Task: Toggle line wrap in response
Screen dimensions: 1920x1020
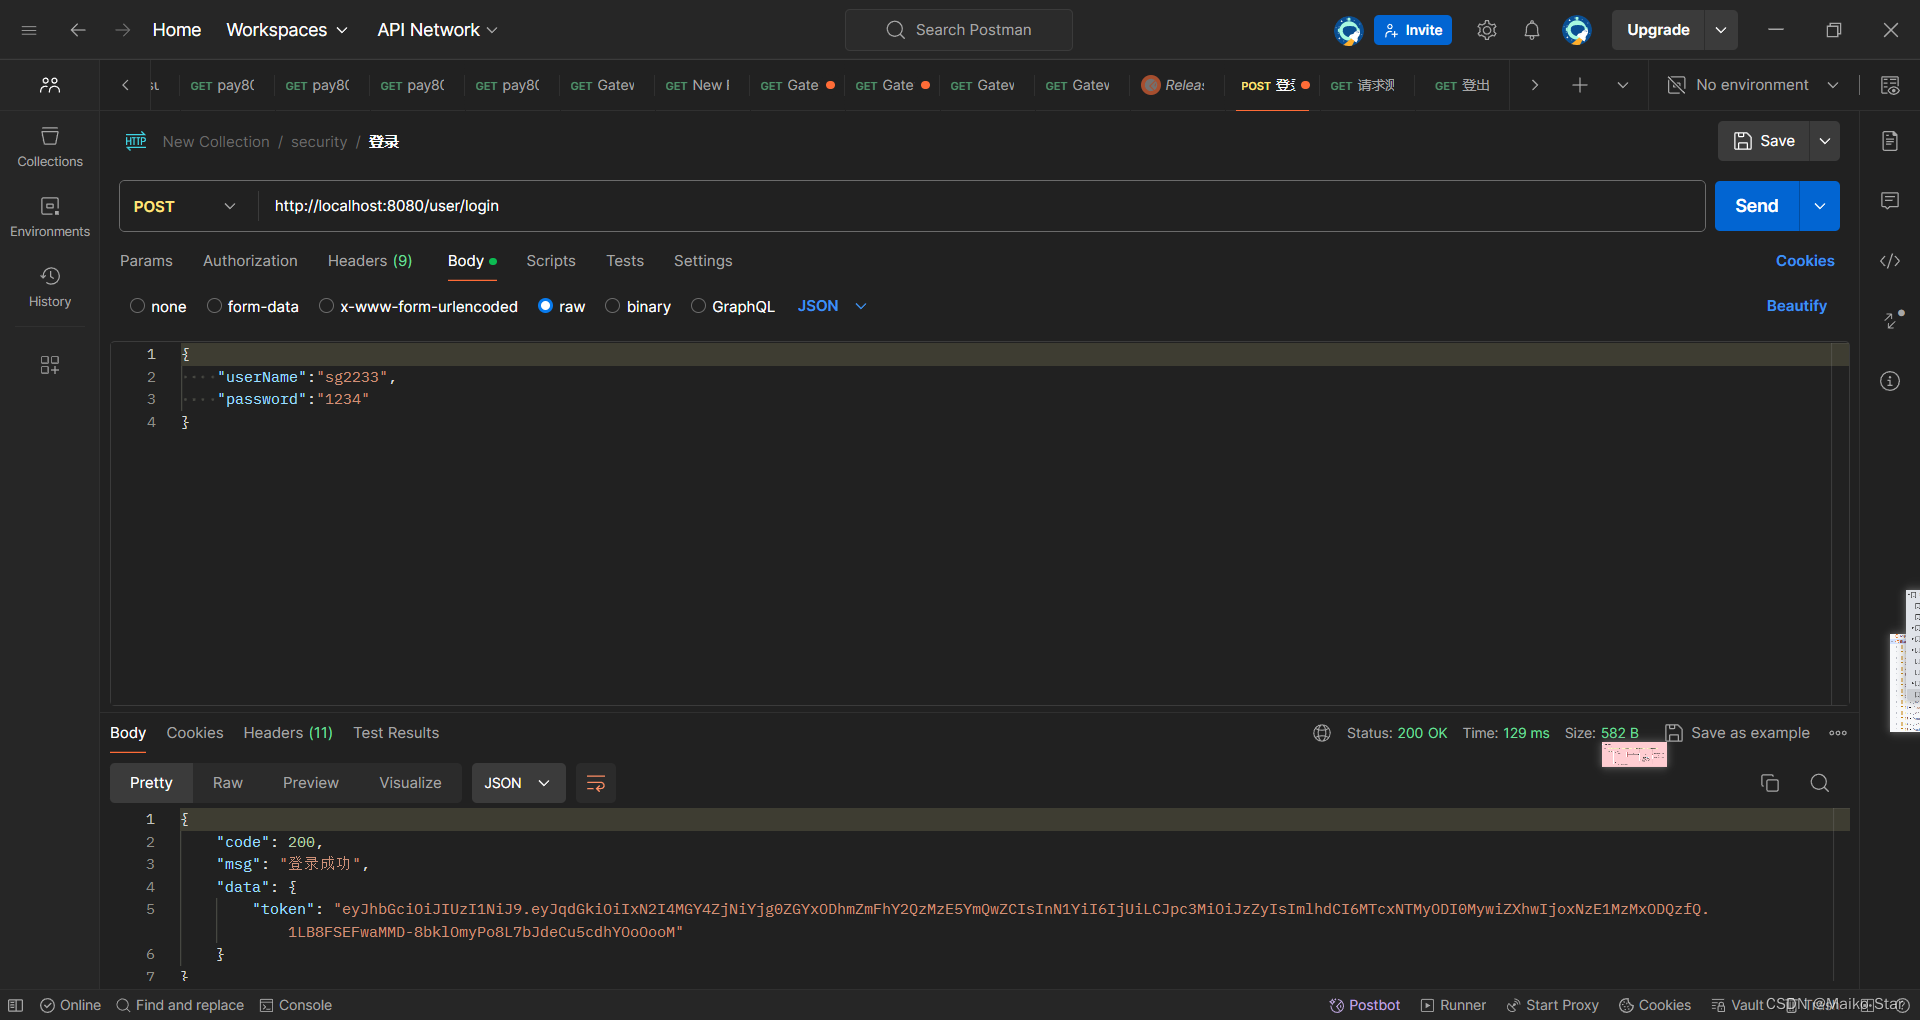Action: (596, 783)
